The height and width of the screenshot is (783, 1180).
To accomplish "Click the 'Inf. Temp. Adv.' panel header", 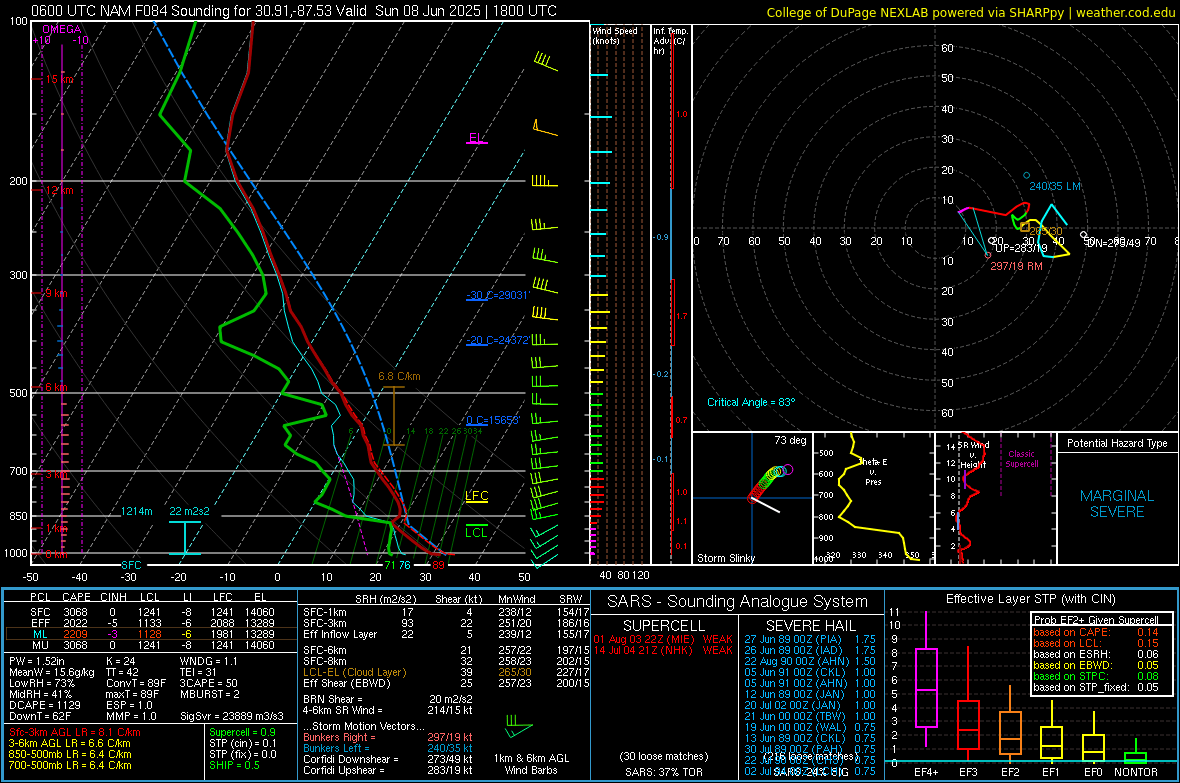I will [671, 41].
